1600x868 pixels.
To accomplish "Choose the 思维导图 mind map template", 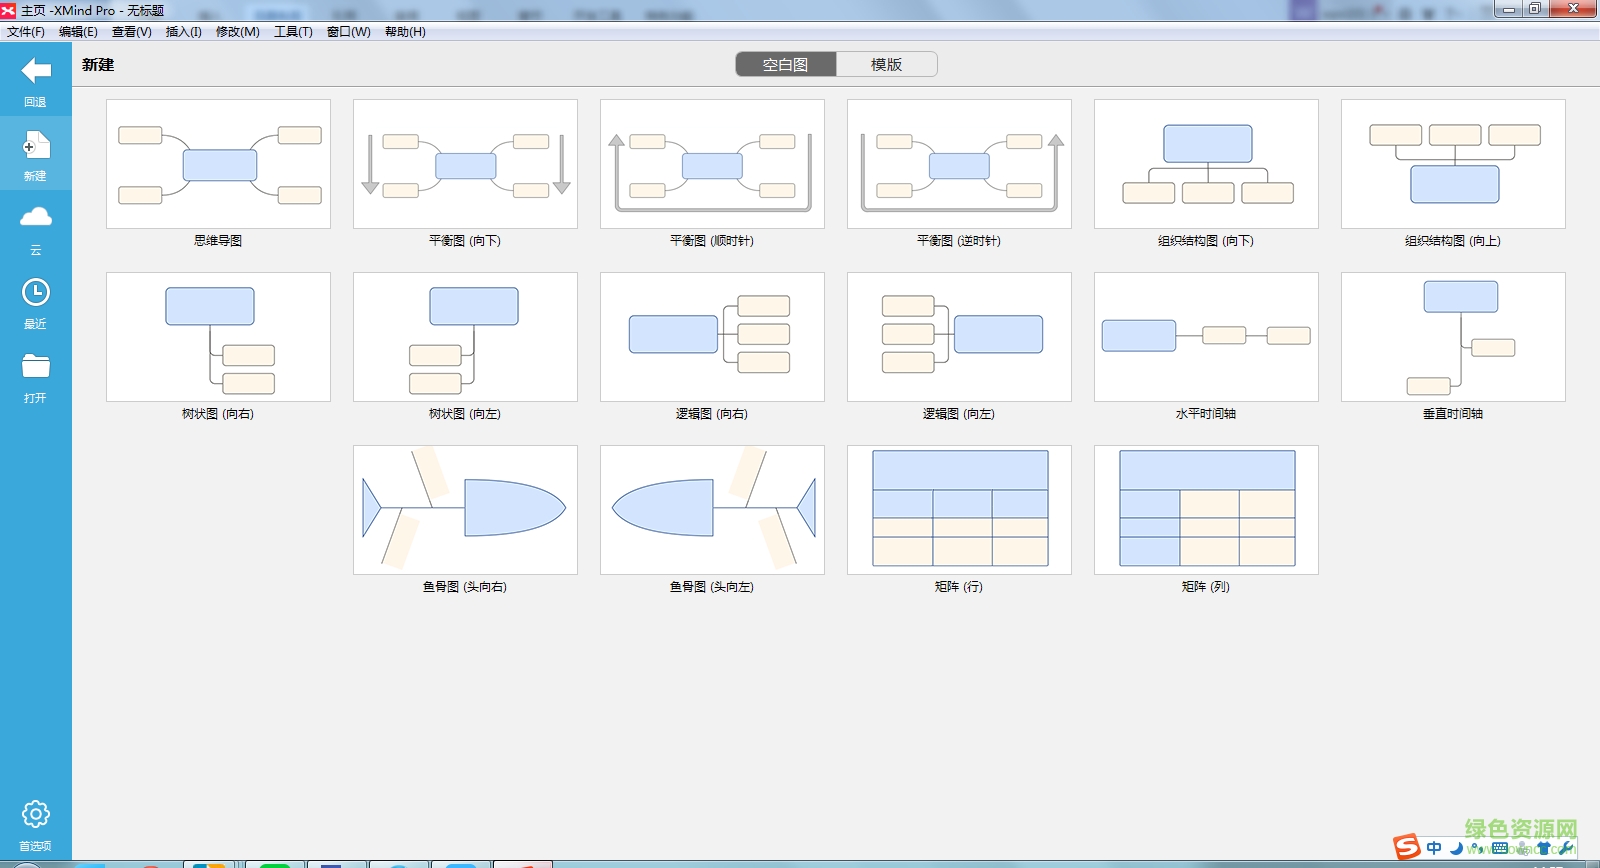I will point(218,164).
